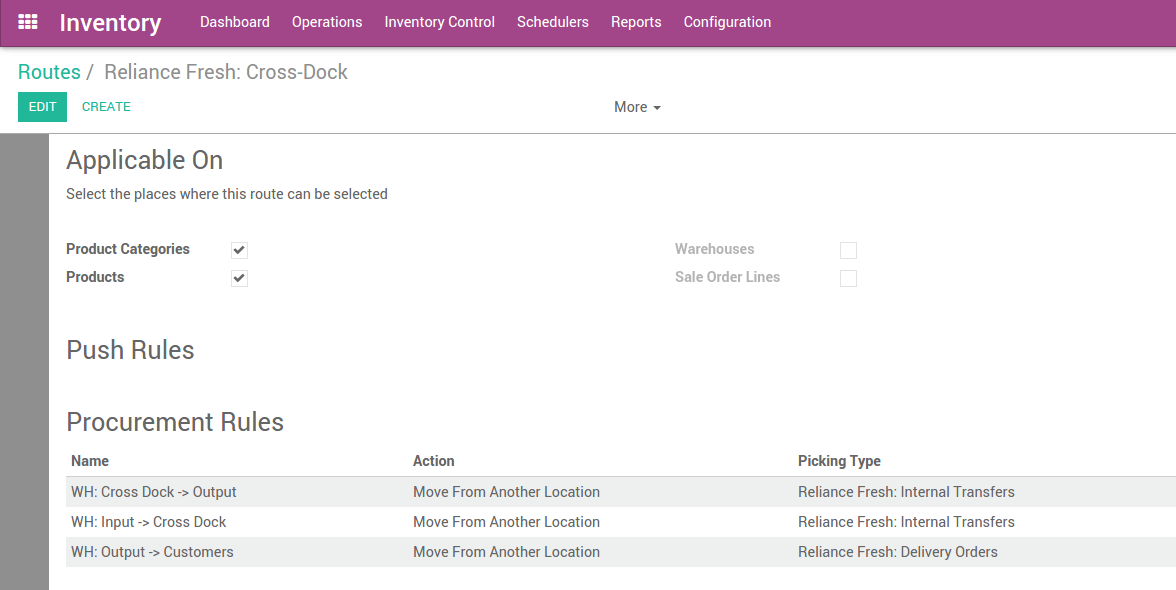
Task: Open the More dropdown
Action: tap(636, 107)
